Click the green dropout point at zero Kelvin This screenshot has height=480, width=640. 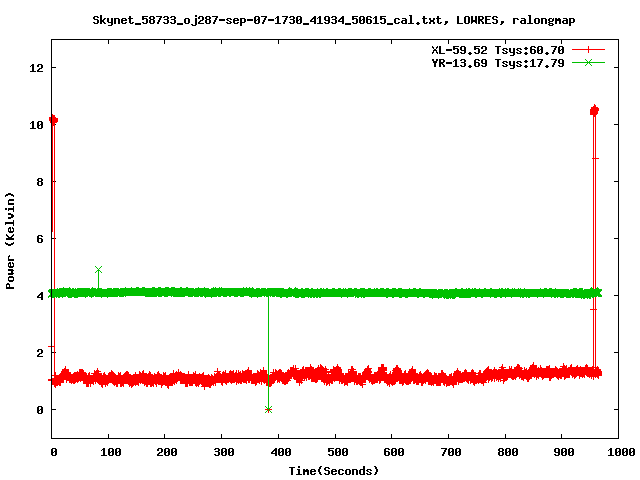268,409
